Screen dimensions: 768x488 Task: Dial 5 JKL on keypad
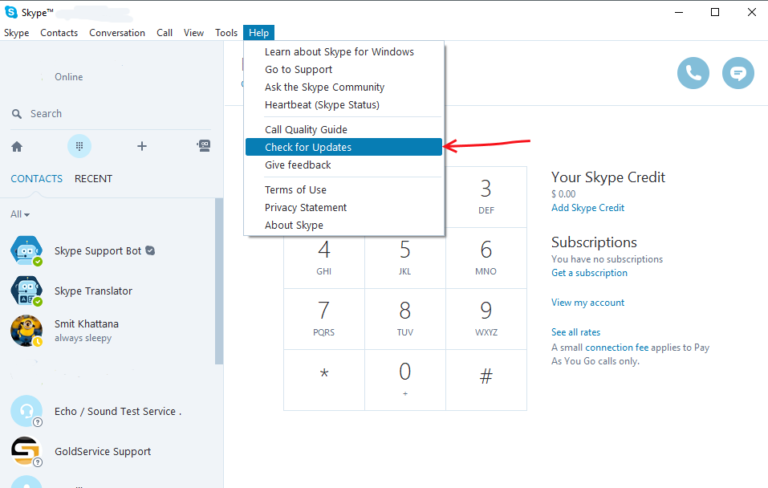coord(405,258)
